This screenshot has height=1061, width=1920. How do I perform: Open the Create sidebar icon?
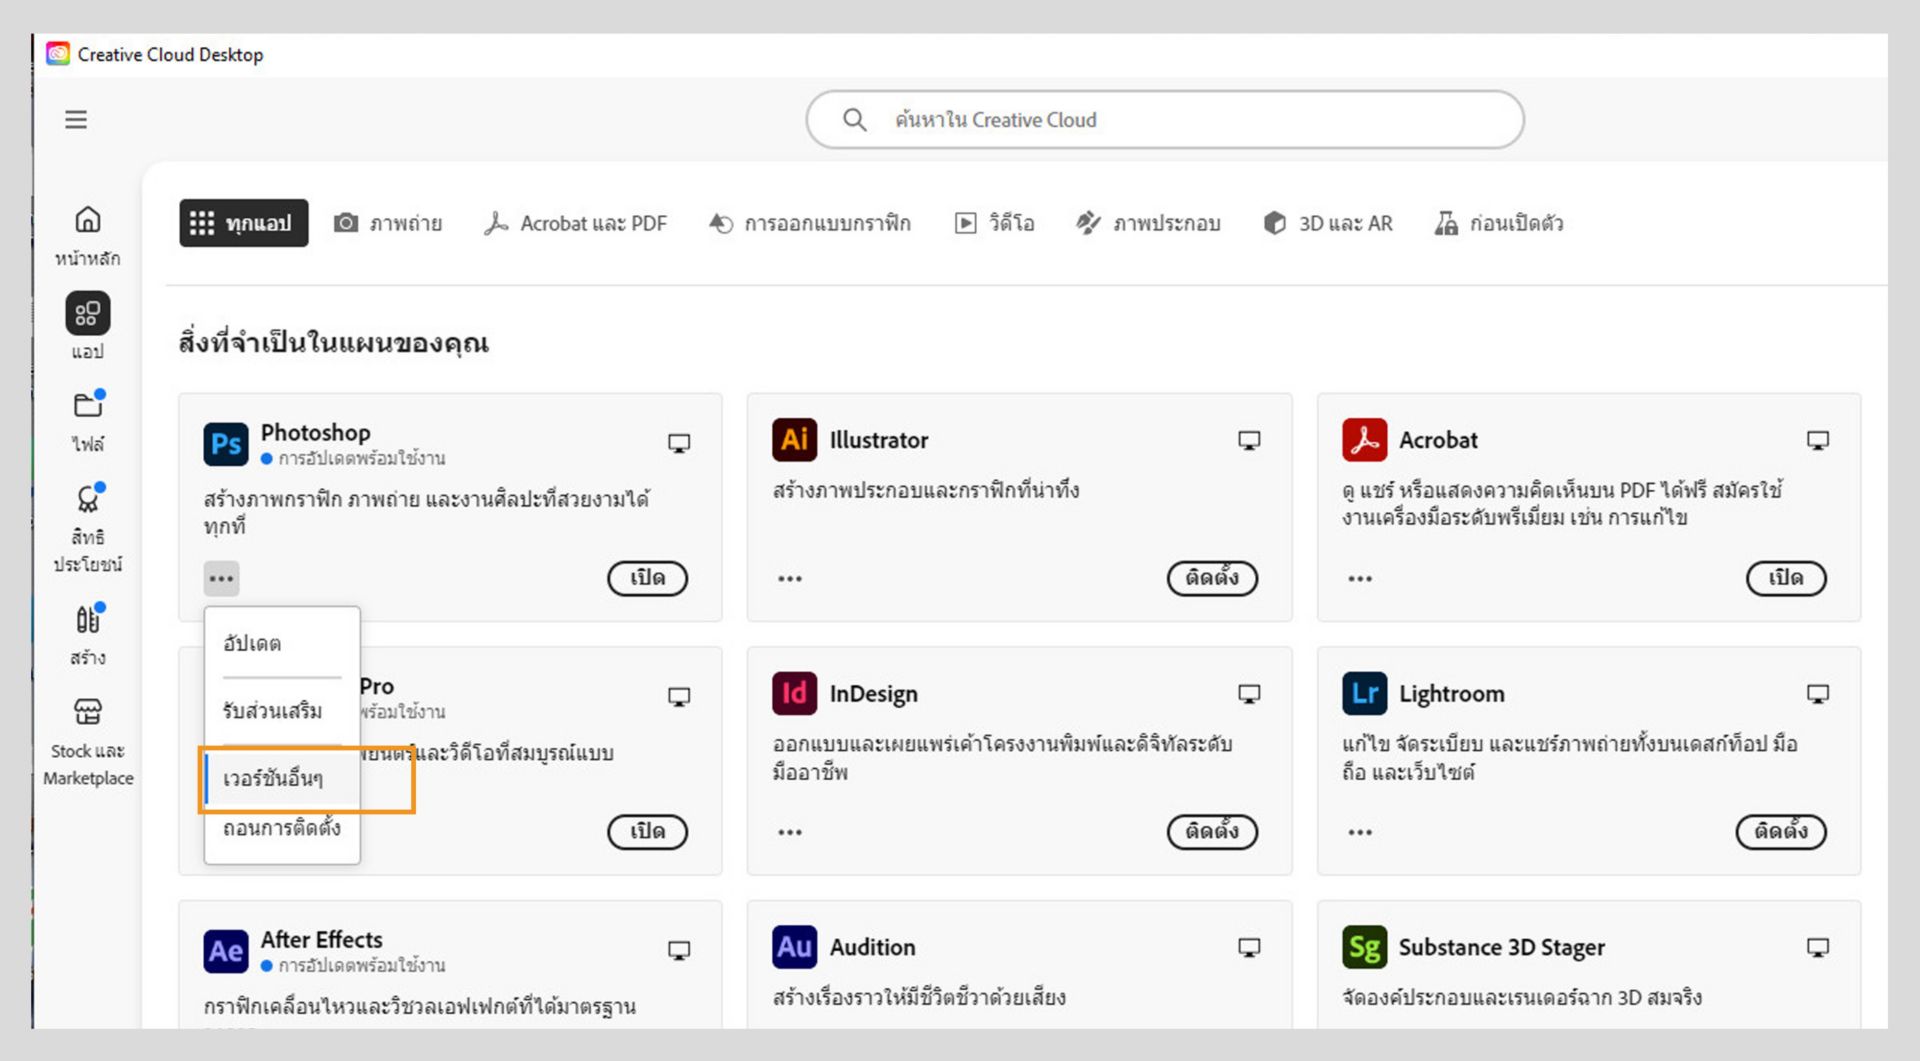pyautogui.click(x=88, y=620)
